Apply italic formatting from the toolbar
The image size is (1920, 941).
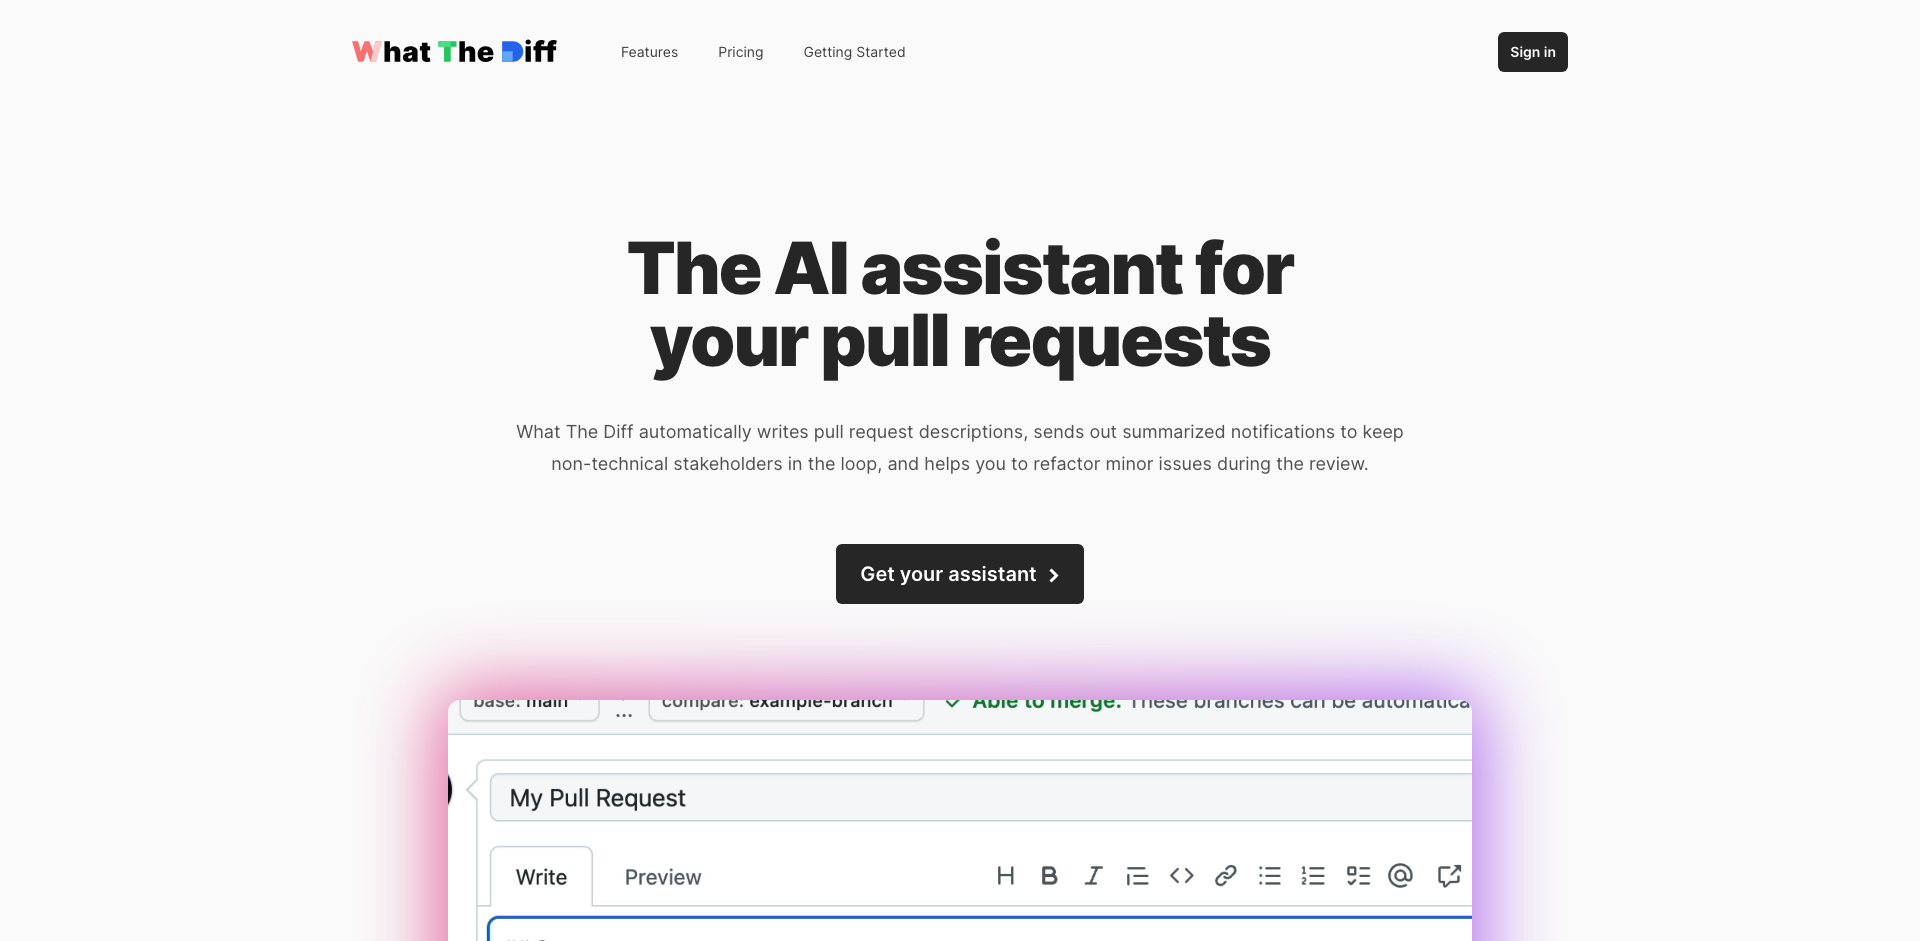(1093, 876)
